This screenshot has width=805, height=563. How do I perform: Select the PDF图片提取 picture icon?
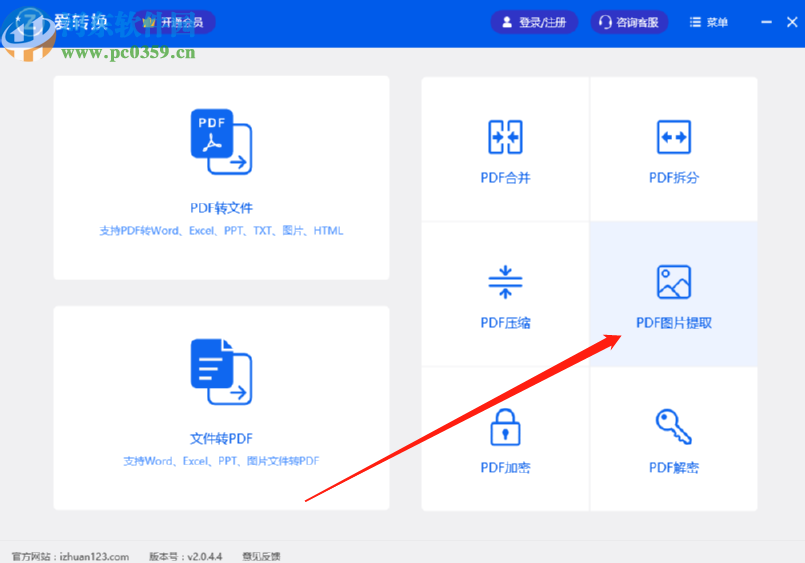tap(674, 282)
